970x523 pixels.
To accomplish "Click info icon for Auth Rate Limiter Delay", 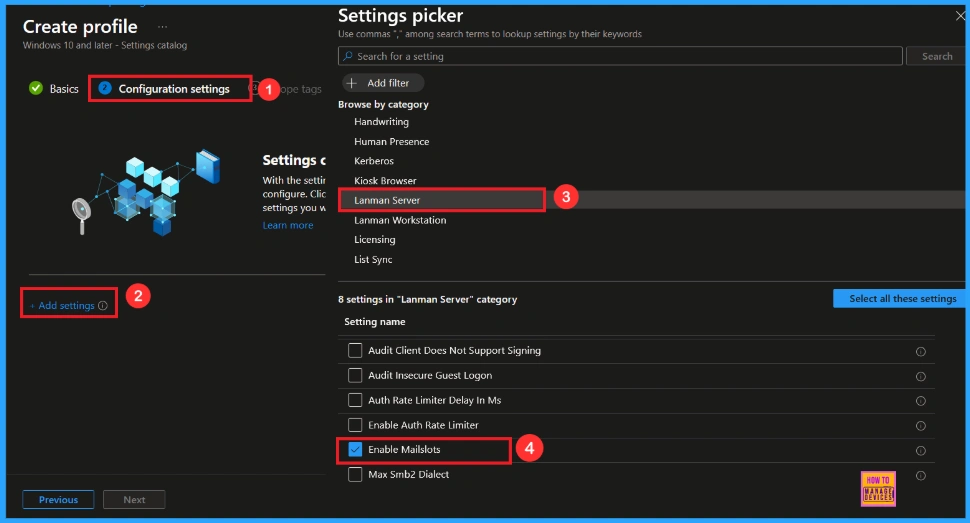I will 920,401.
